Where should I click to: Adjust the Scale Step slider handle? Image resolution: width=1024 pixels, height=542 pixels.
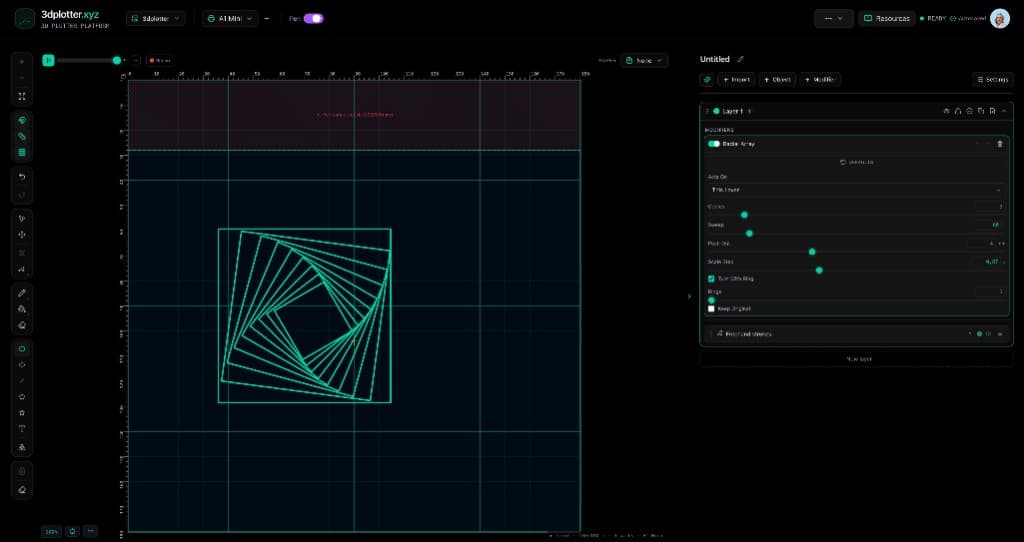819,270
